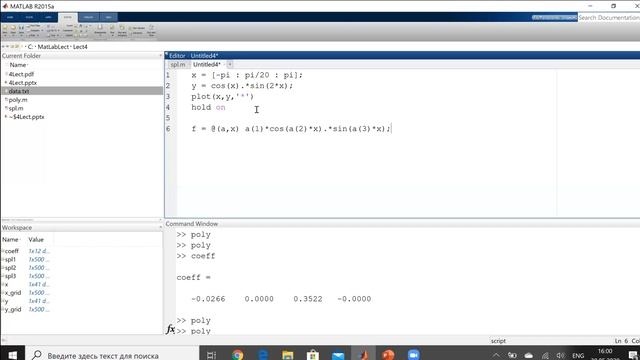The image size is (640, 360).
Task: Select spl.m in Current Folder list
Action: 16,108
